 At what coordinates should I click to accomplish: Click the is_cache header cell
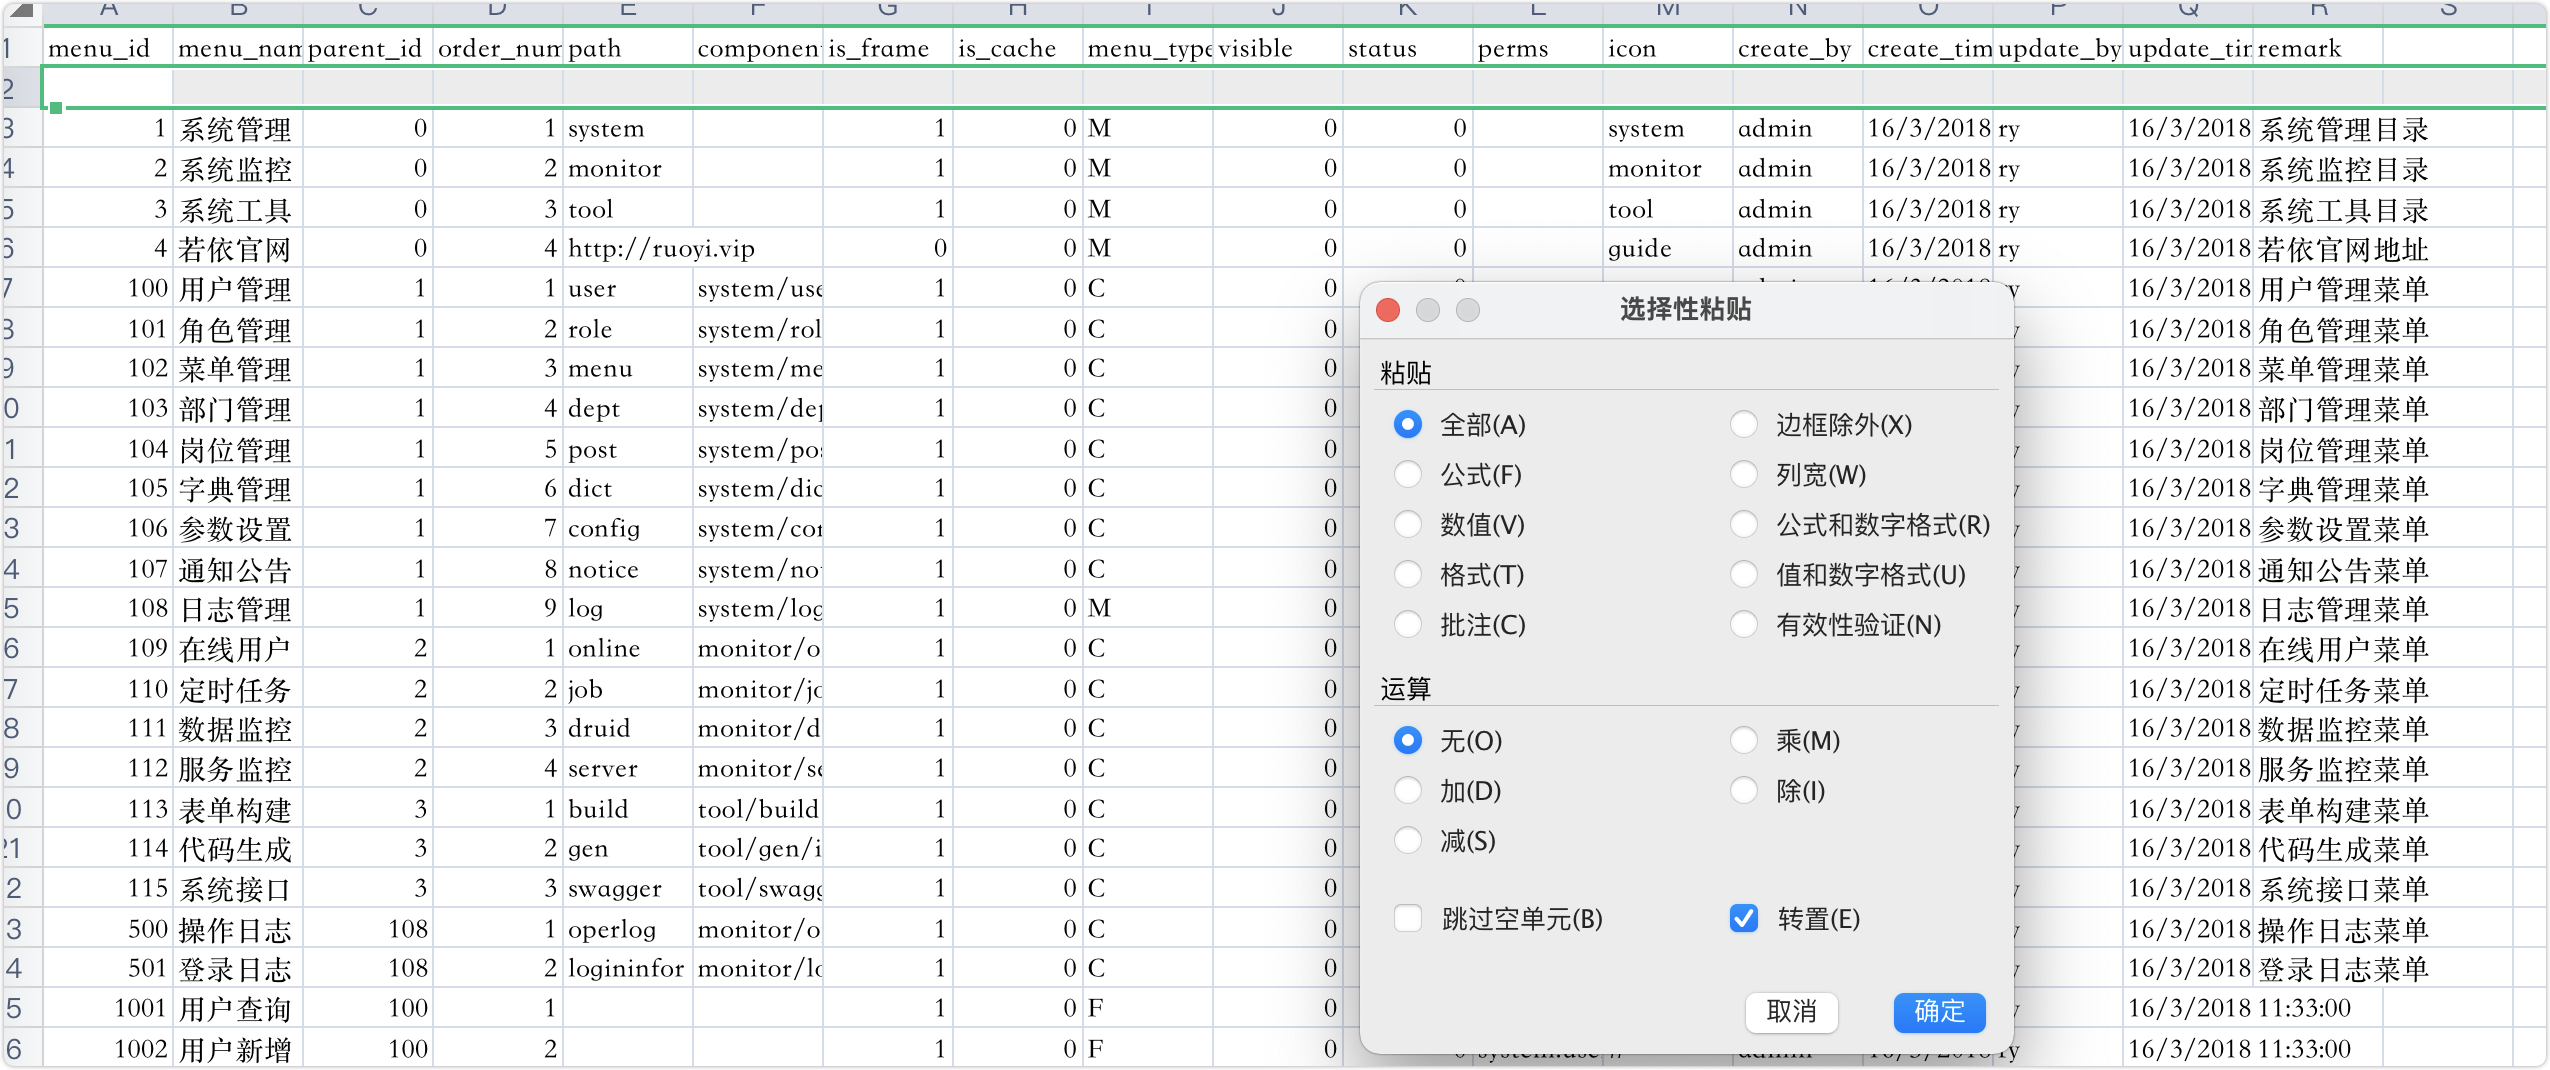tap(1017, 48)
